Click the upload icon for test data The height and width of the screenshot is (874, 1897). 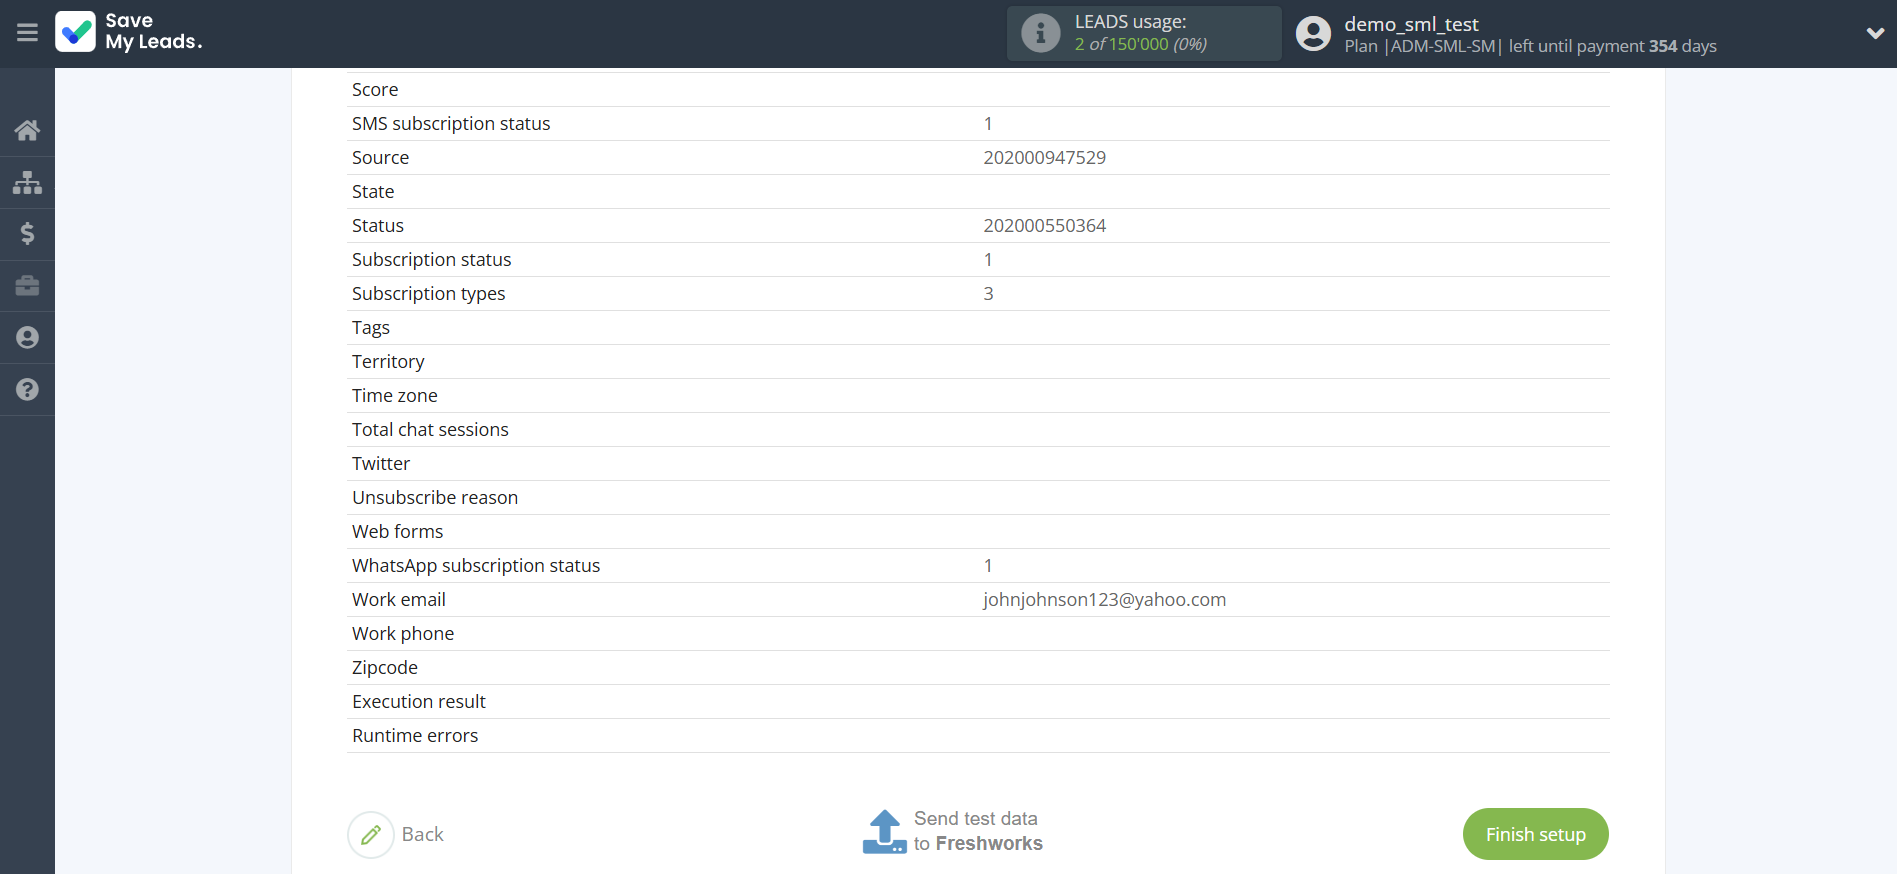[884, 832]
